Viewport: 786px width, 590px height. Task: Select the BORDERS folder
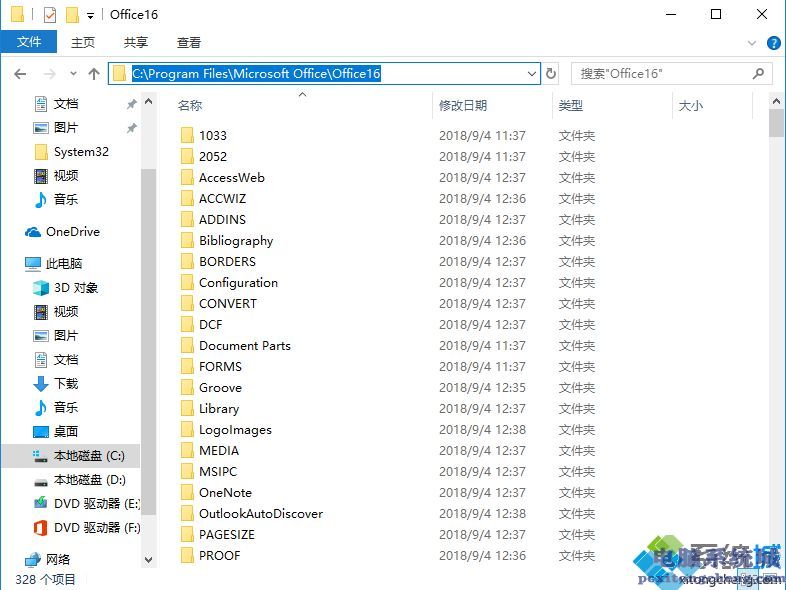point(227,262)
